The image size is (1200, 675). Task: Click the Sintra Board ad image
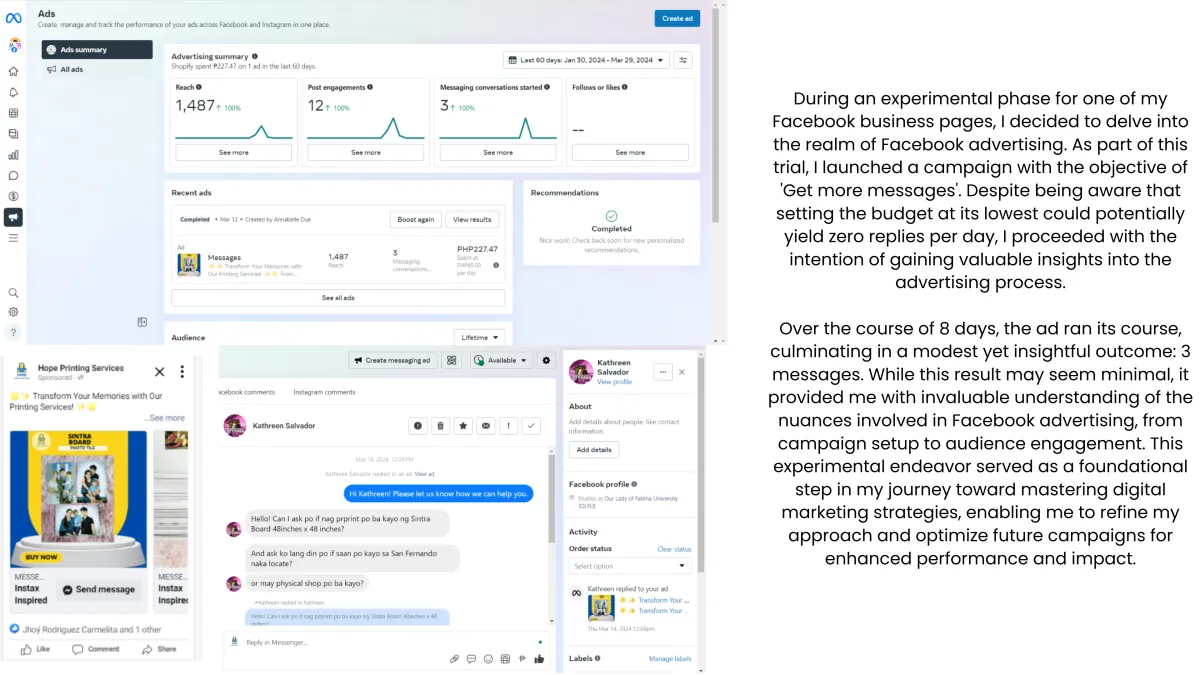tap(78, 500)
